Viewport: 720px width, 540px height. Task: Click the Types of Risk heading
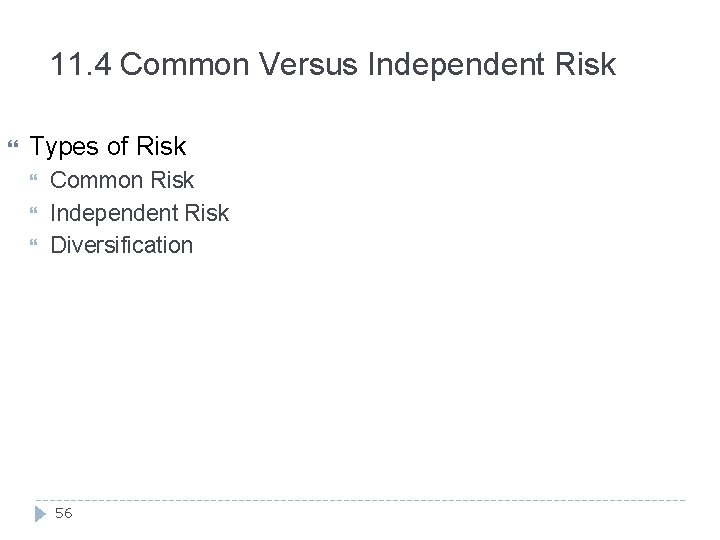108,147
